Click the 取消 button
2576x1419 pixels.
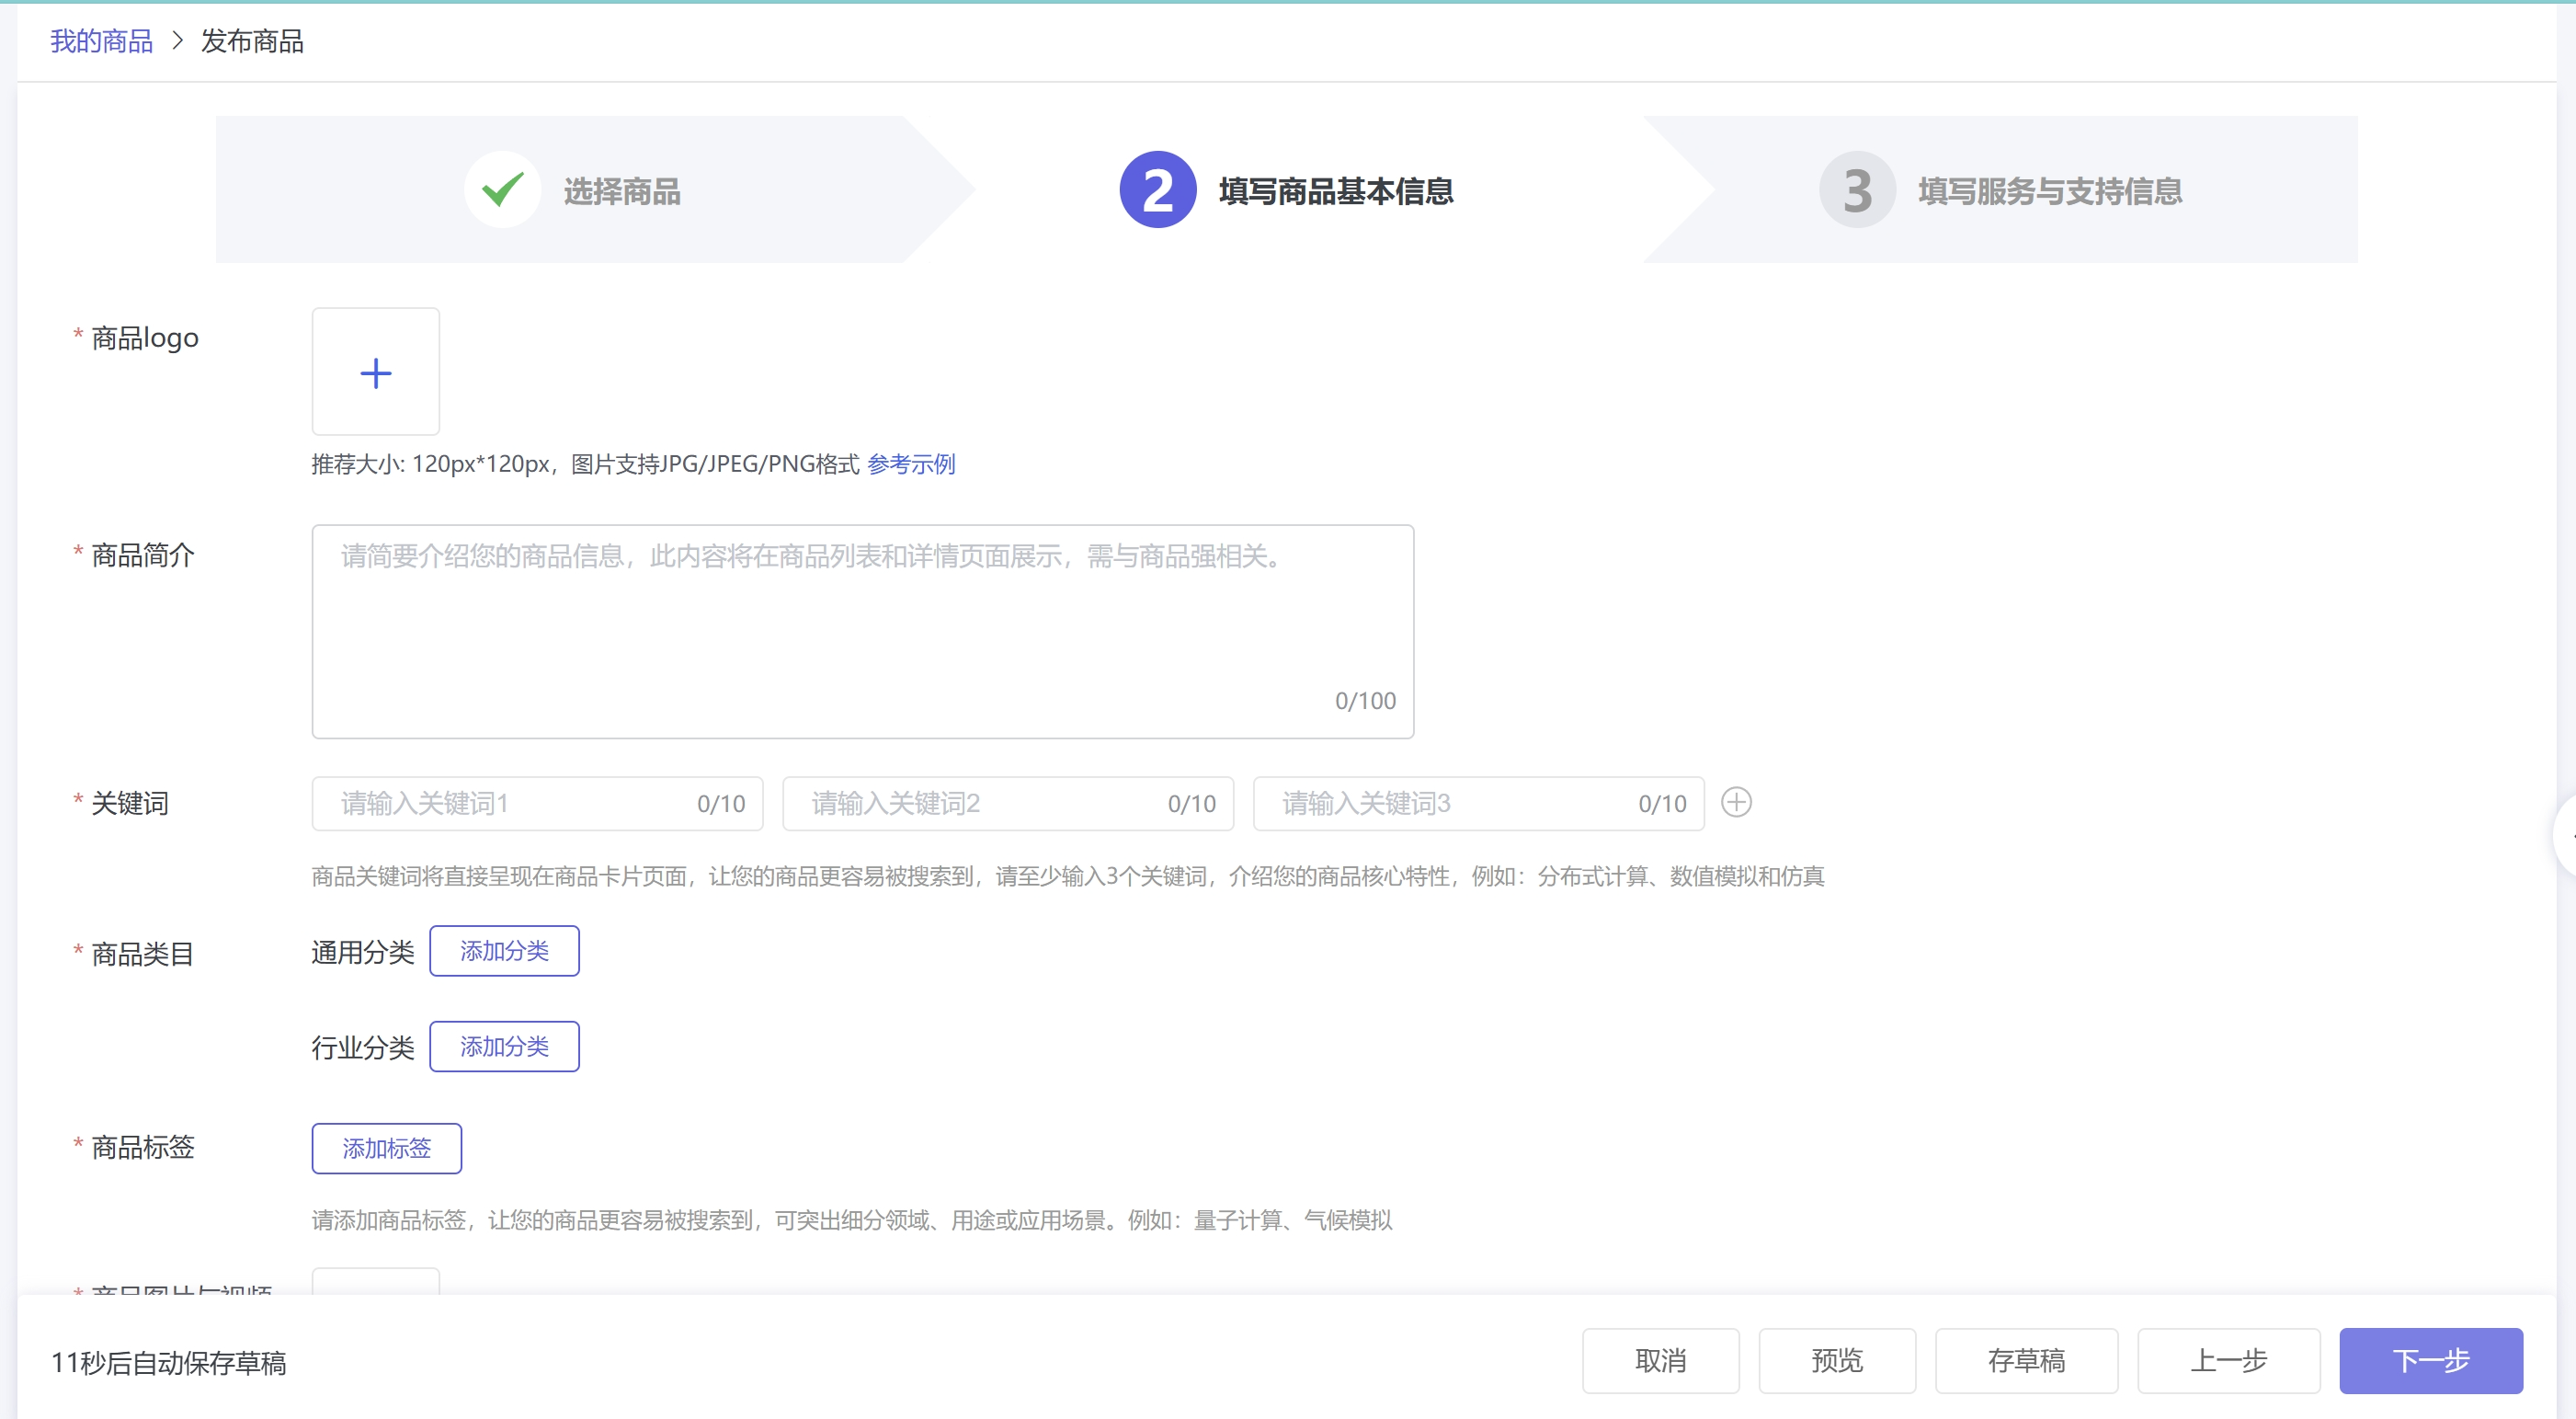1660,1361
